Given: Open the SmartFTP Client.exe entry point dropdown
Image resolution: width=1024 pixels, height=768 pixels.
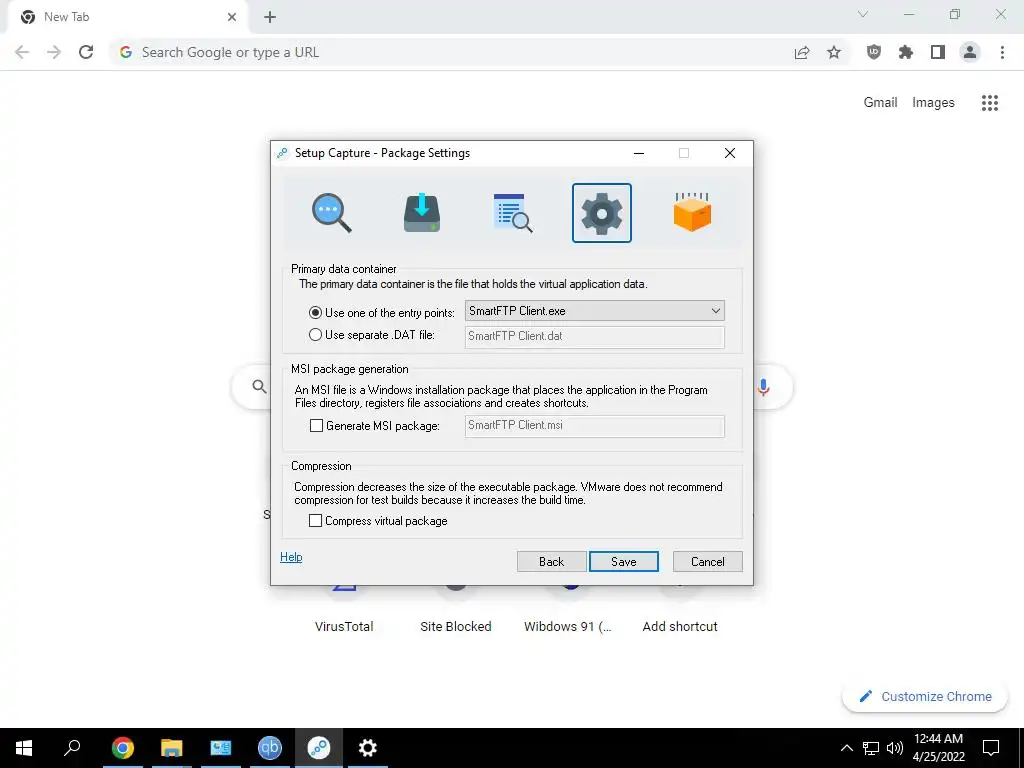Looking at the screenshot, I should [x=594, y=311].
